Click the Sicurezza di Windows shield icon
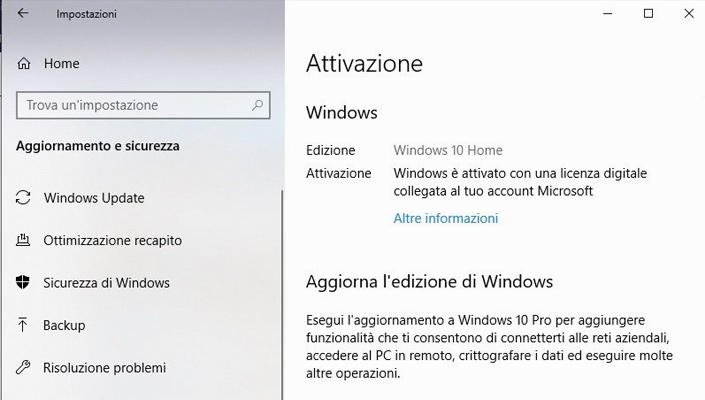The height and width of the screenshot is (400, 705). (x=23, y=283)
